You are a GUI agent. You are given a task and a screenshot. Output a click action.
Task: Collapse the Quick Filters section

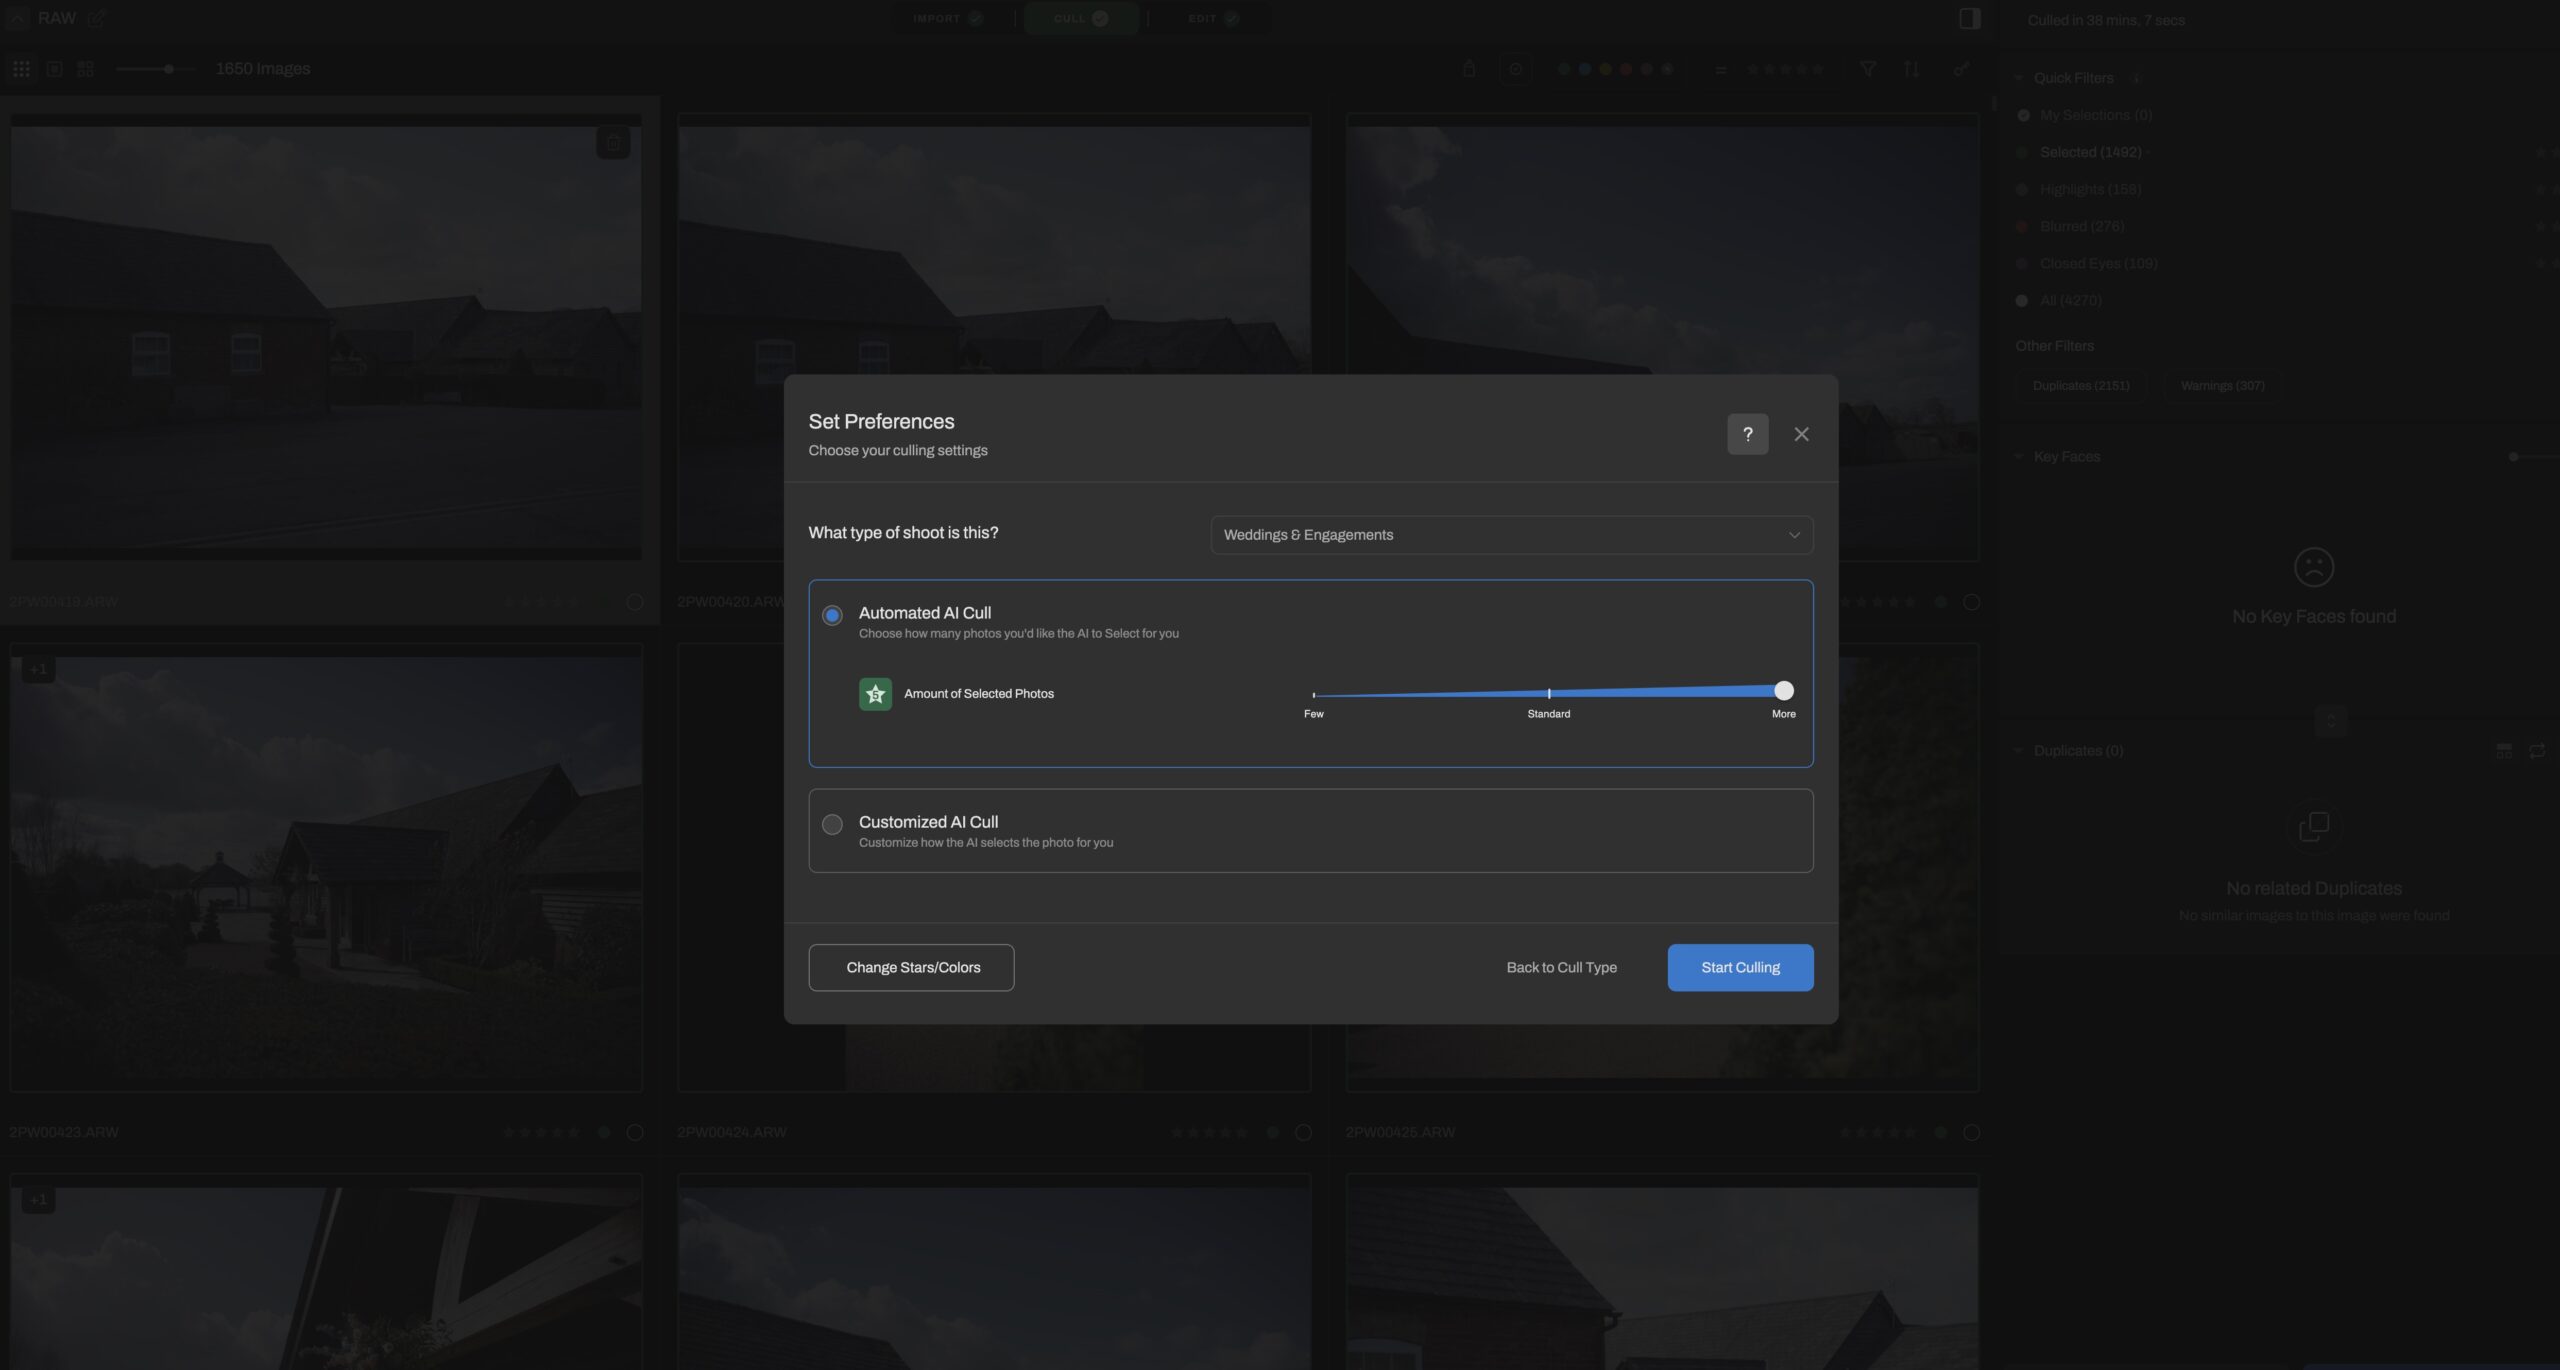point(2019,78)
